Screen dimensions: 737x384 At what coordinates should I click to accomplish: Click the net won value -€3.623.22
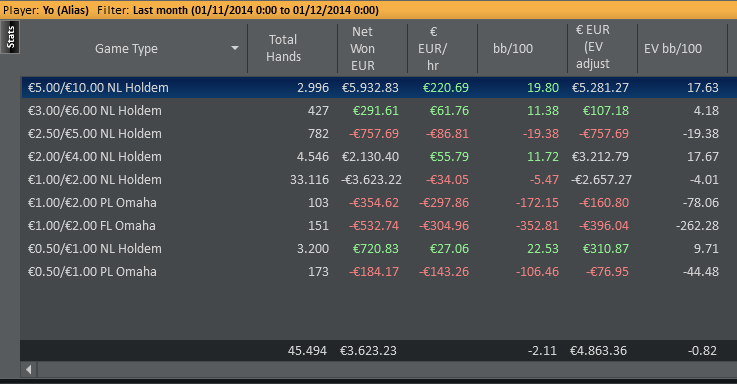[371, 180]
